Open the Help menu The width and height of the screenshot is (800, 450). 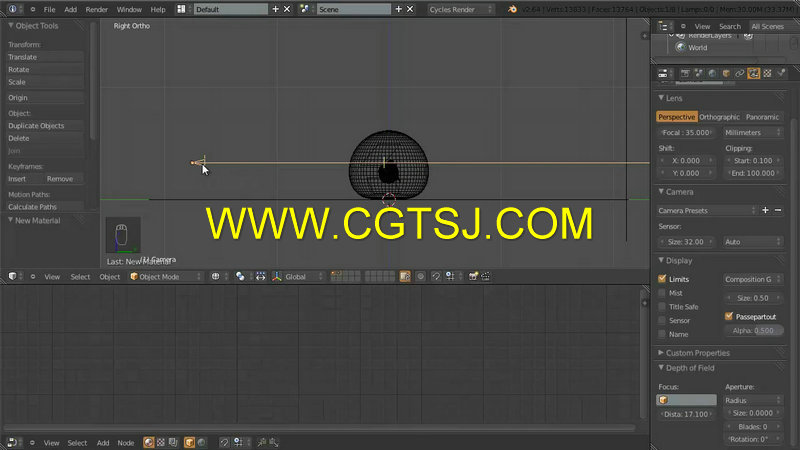pyautogui.click(x=158, y=9)
